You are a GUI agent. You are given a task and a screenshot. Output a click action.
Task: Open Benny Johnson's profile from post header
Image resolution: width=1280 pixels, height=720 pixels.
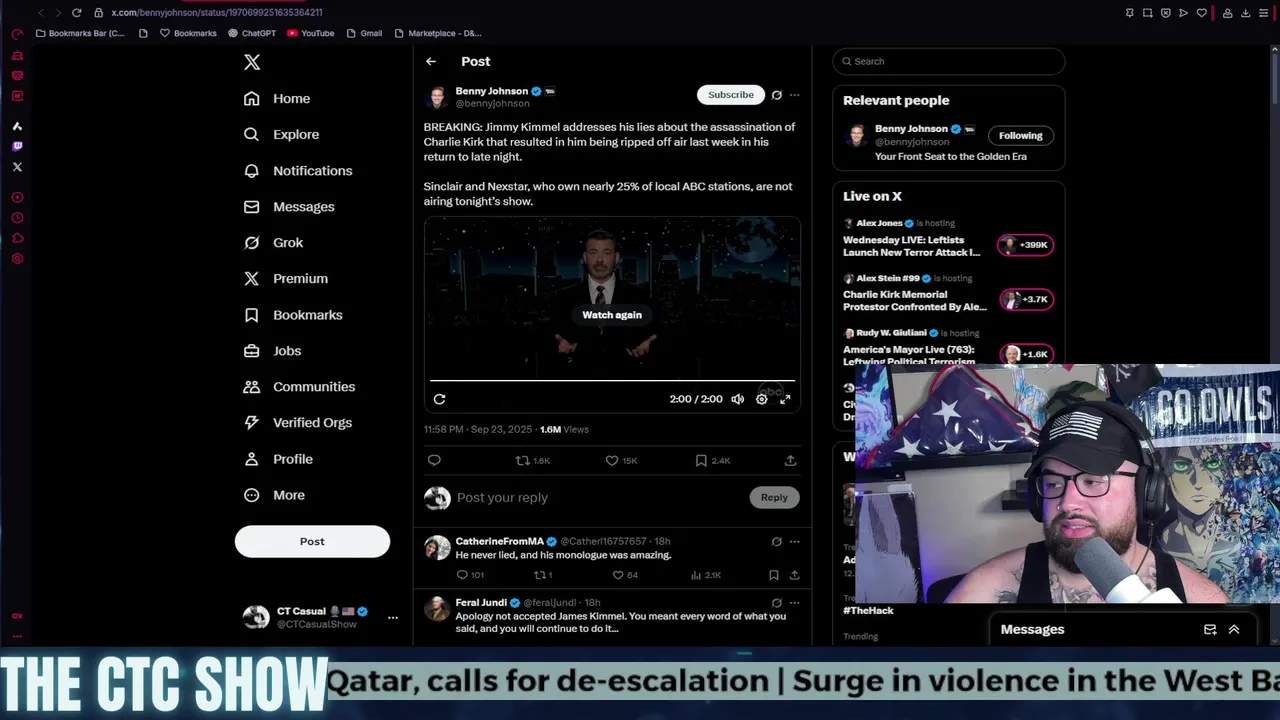(491, 91)
